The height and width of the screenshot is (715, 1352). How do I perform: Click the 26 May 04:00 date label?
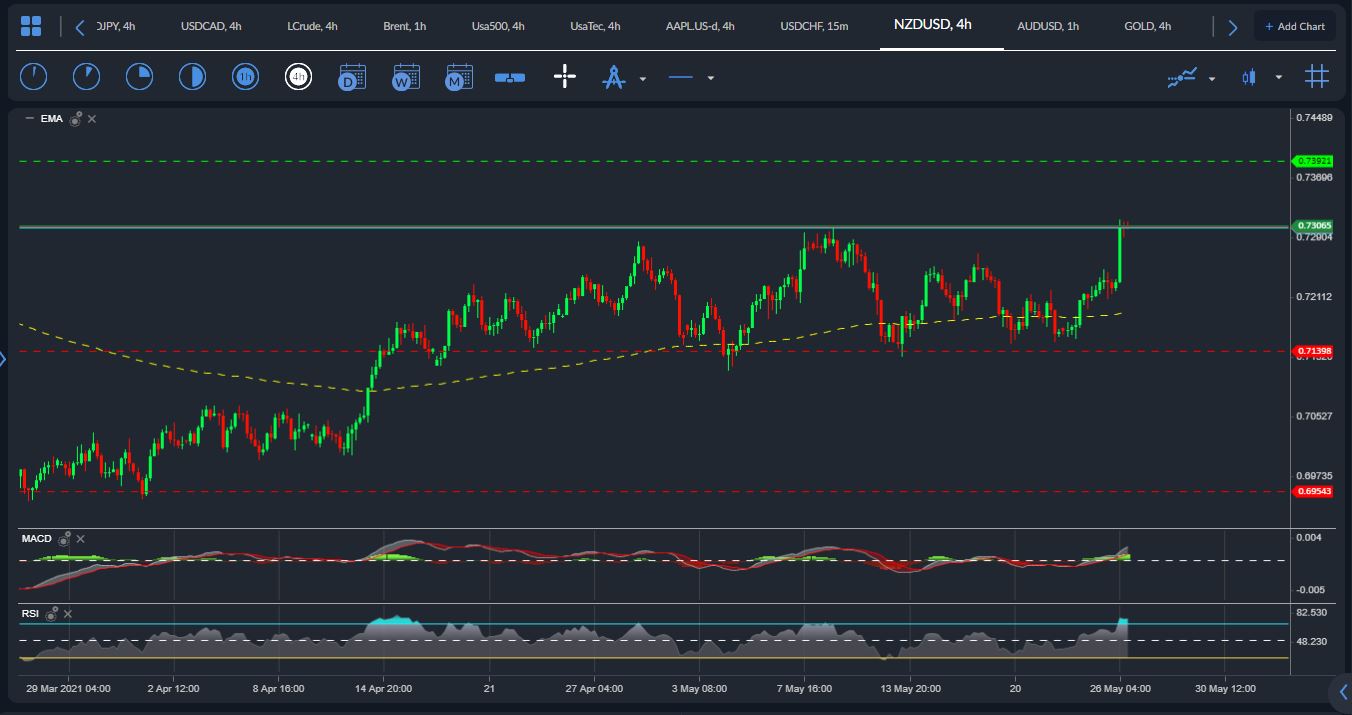1120,688
